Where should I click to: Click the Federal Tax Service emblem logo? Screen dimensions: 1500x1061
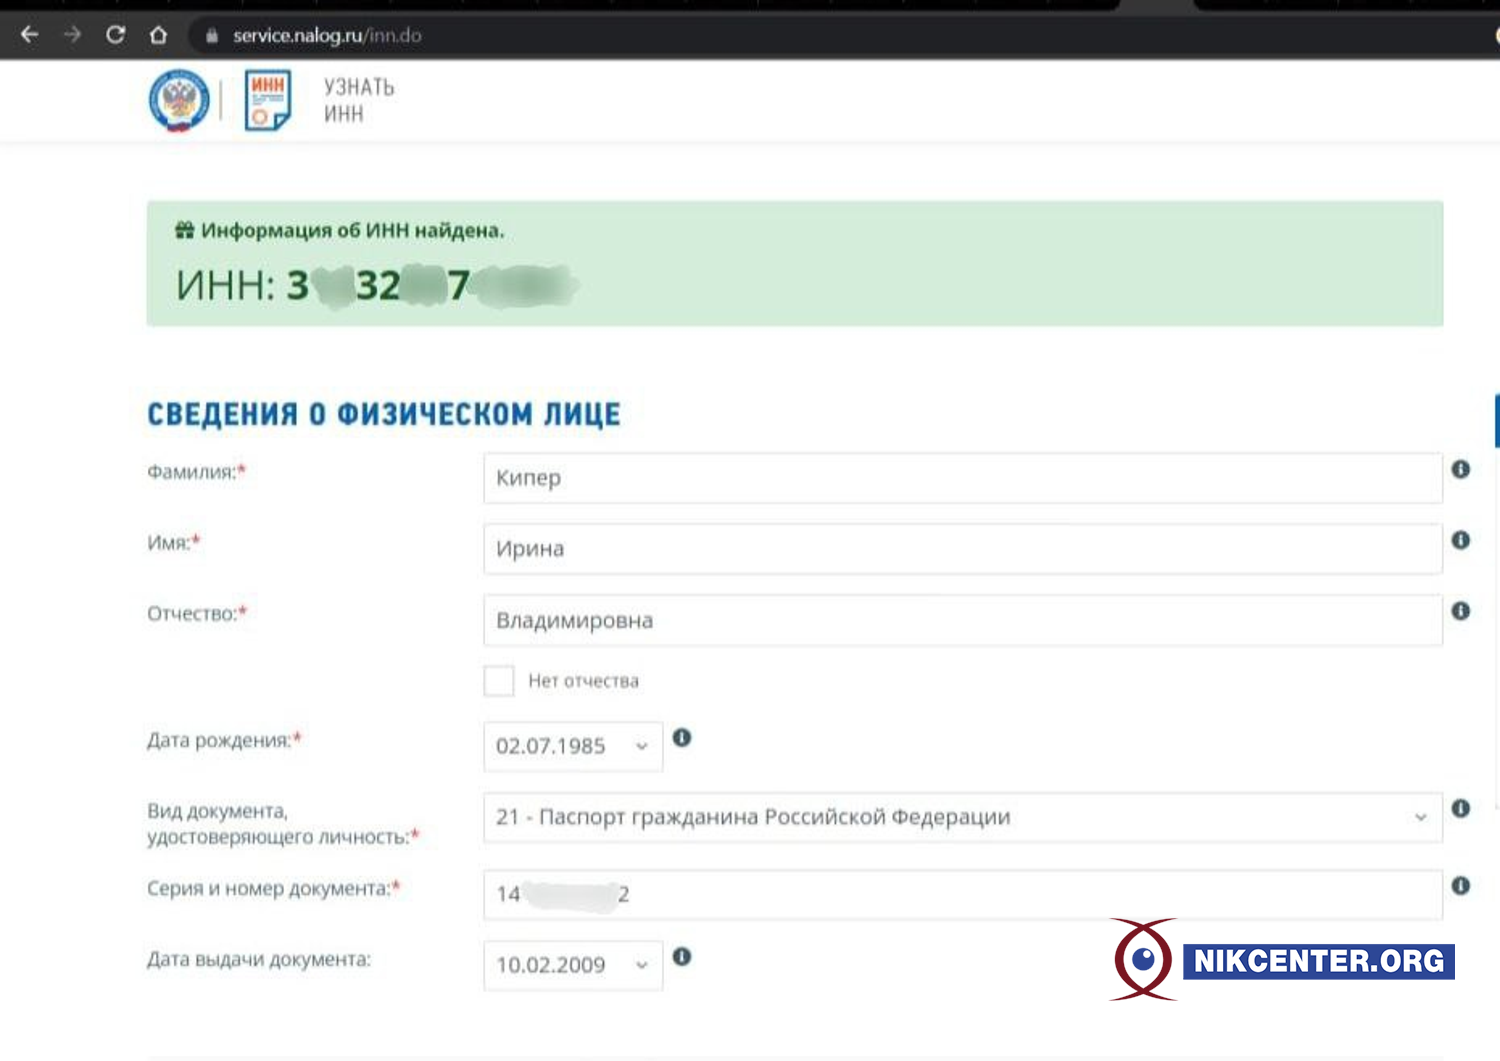click(x=179, y=100)
